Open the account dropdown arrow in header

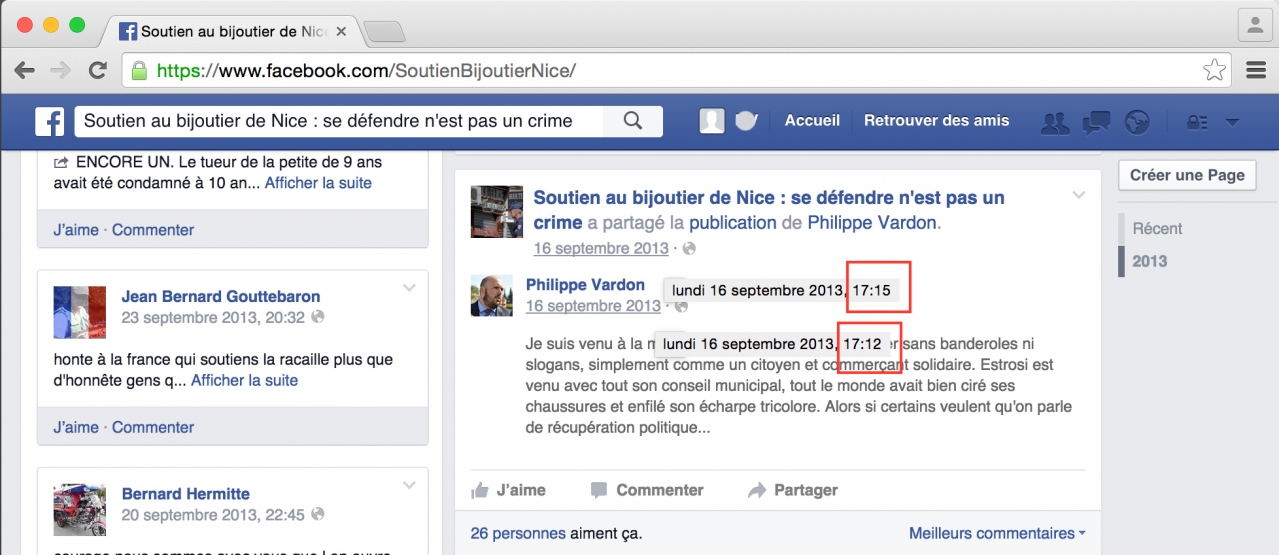pos(1232,122)
